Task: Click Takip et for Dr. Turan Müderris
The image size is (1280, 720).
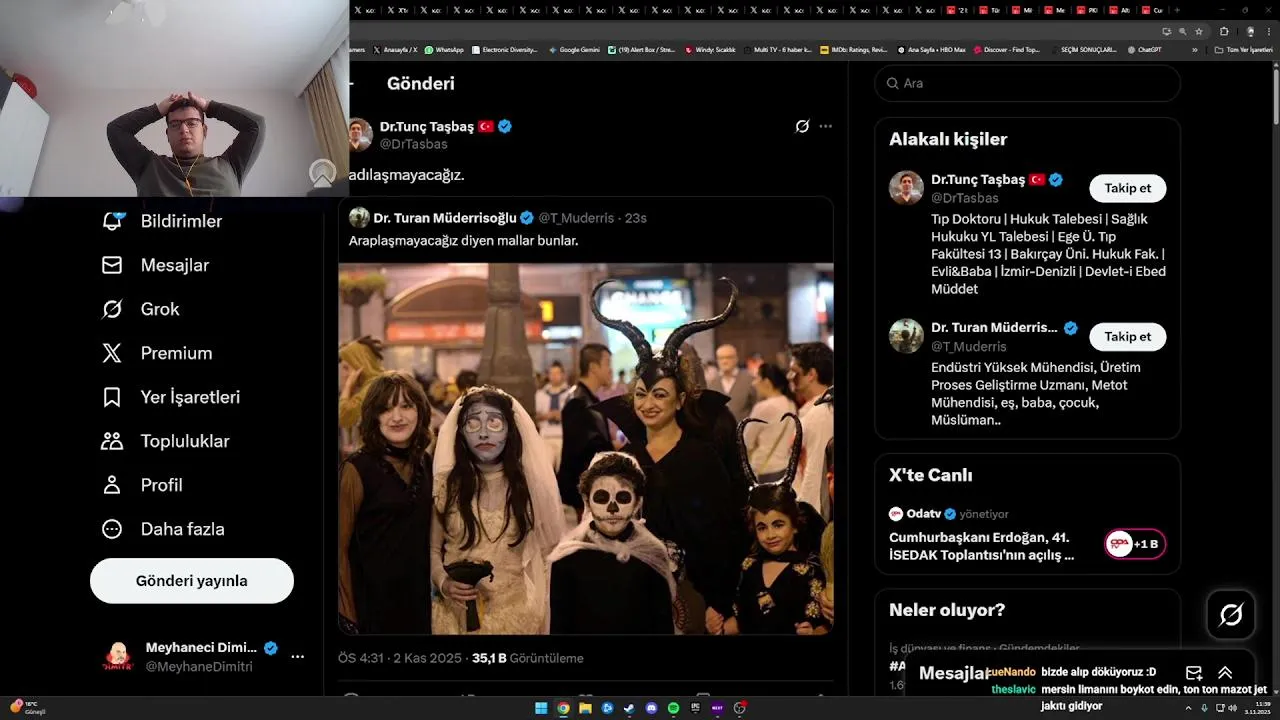Action: 1128,337
